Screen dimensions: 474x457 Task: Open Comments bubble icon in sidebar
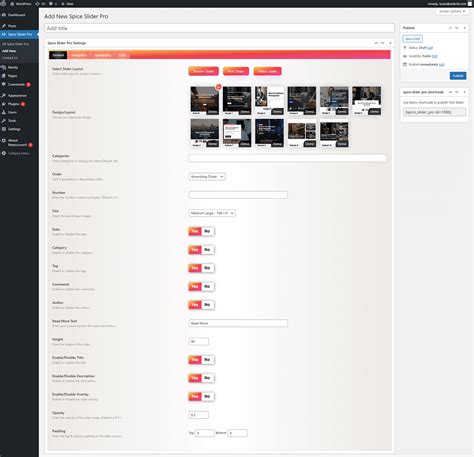coord(4,84)
